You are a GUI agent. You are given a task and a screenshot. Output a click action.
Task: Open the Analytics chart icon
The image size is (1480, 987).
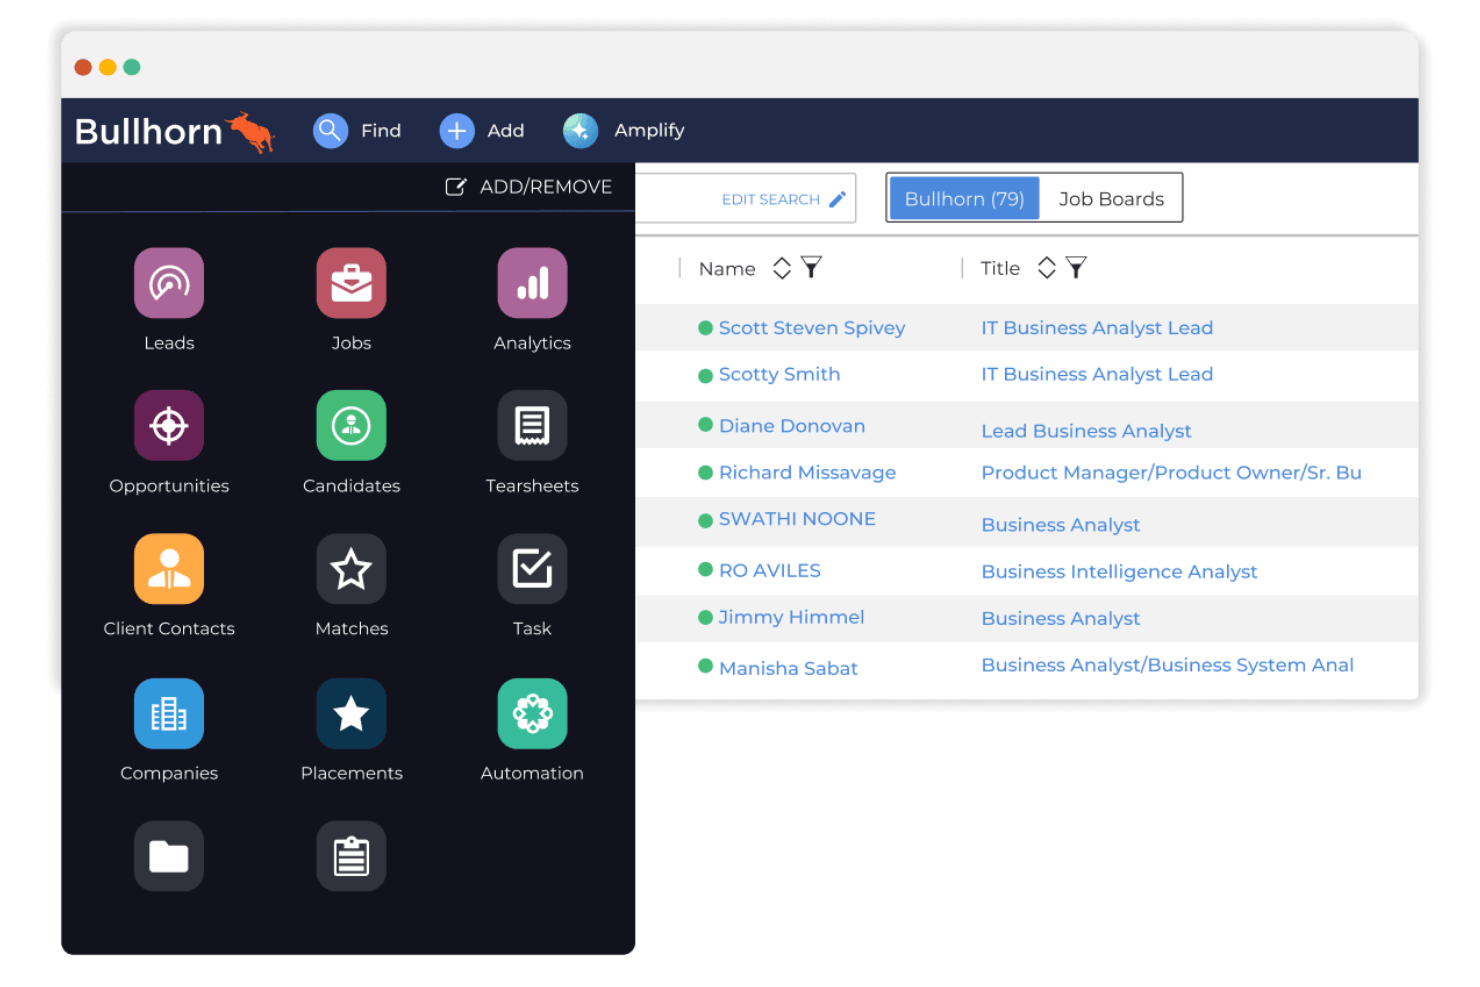(x=532, y=283)
